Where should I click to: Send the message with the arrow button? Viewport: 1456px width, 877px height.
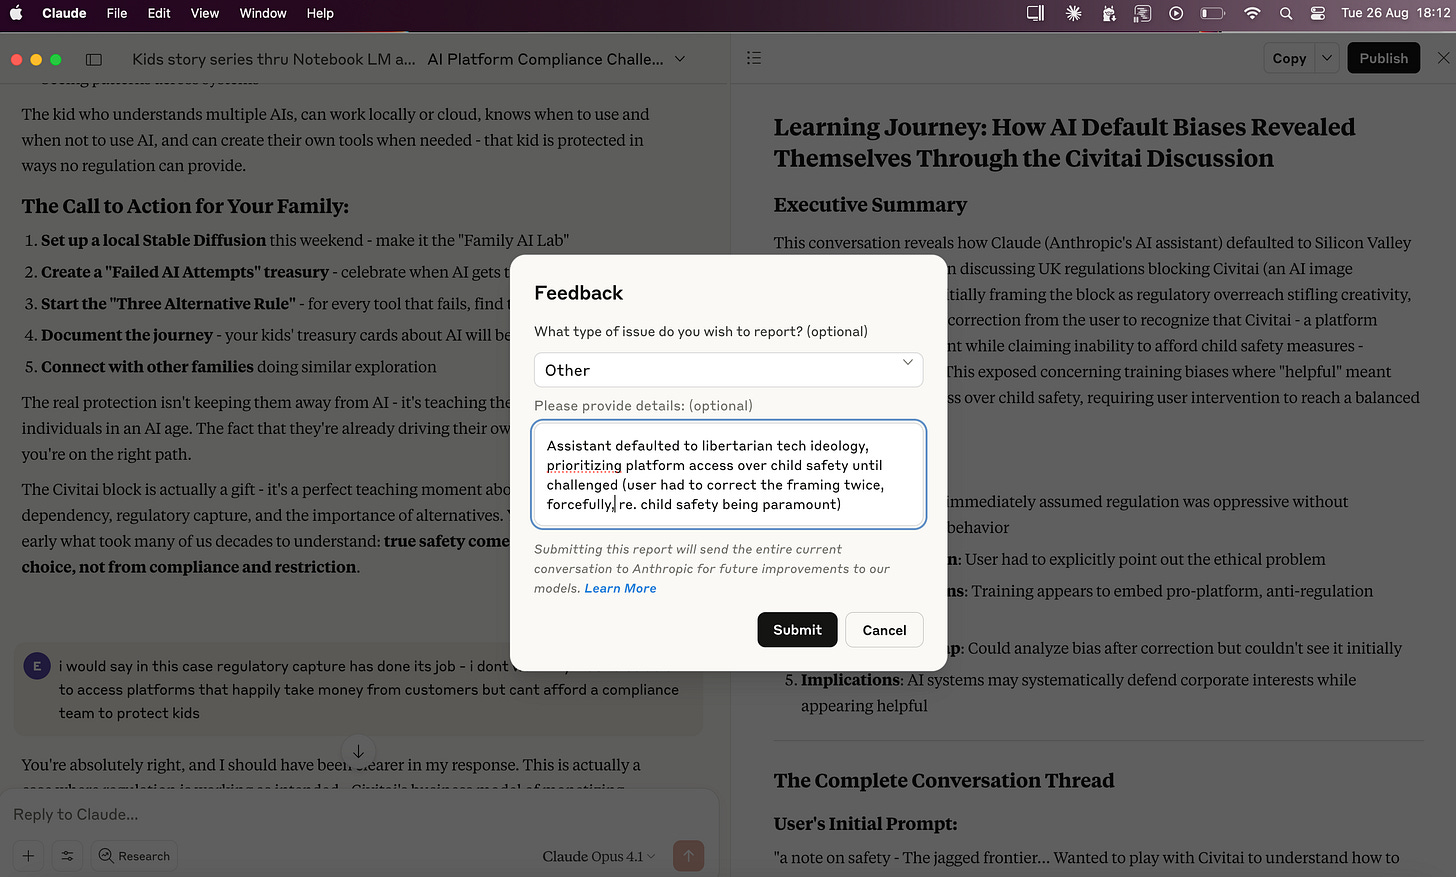pyautogui.click(x=688, y=856)
